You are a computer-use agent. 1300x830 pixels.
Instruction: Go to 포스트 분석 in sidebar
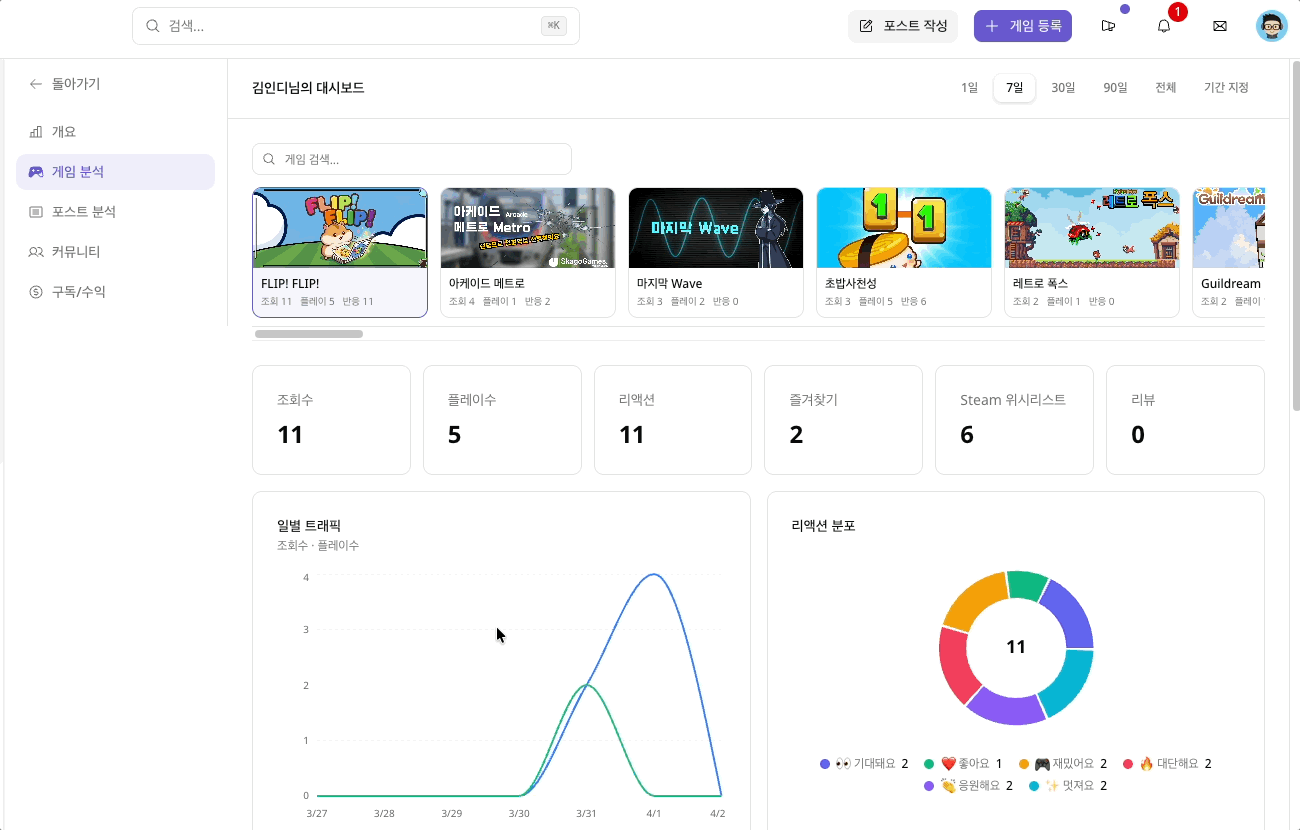coord(83,212)
